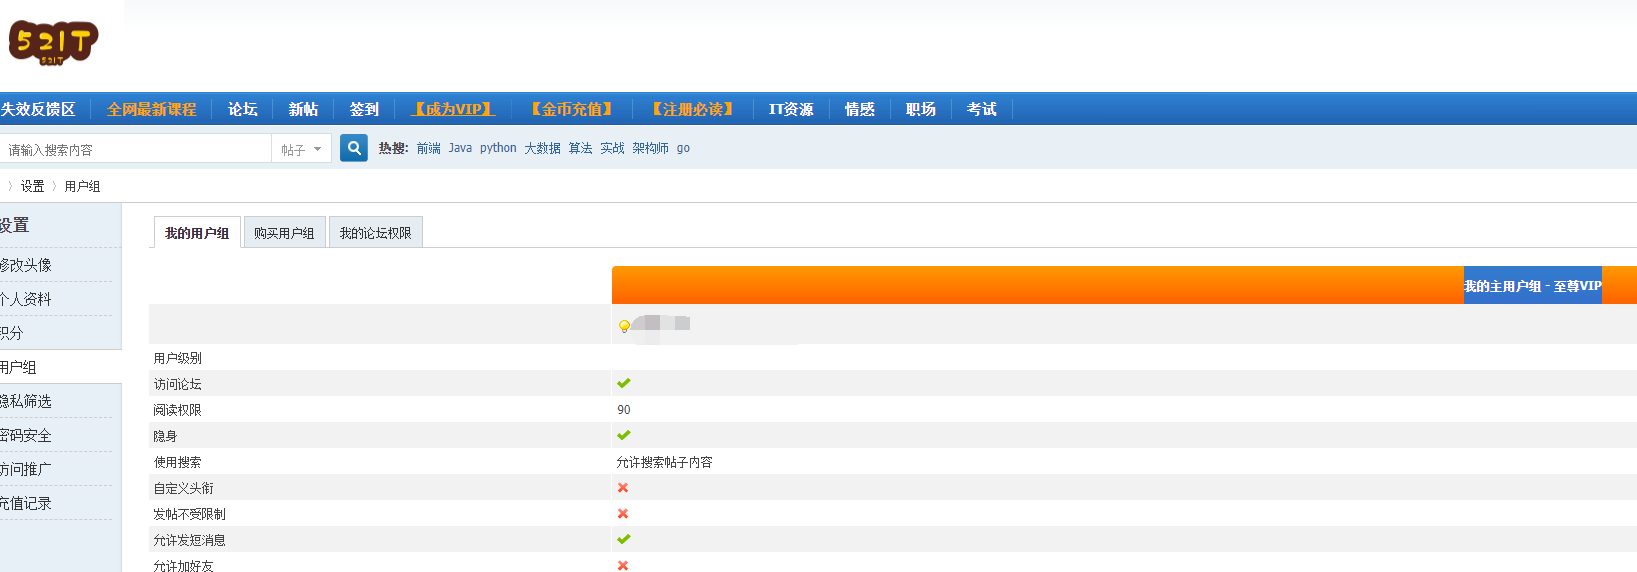Image resolution: width=1637 pixels, height=572 pixels.
Task: Click hot search link 前端
Action: click(429, 148)
